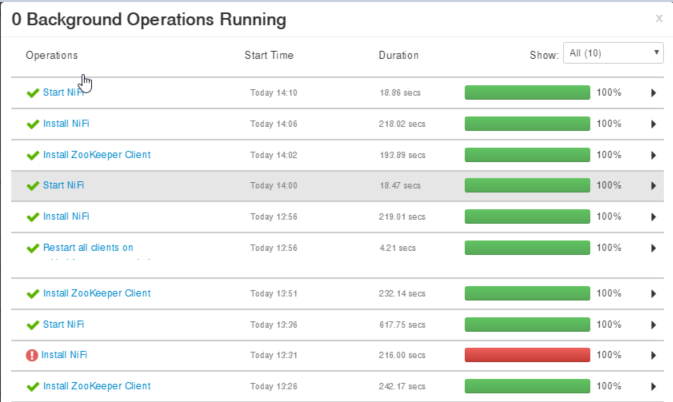
Task: Open the Install ZooKeeper Client link from 13:51
Action: point(96,294)
